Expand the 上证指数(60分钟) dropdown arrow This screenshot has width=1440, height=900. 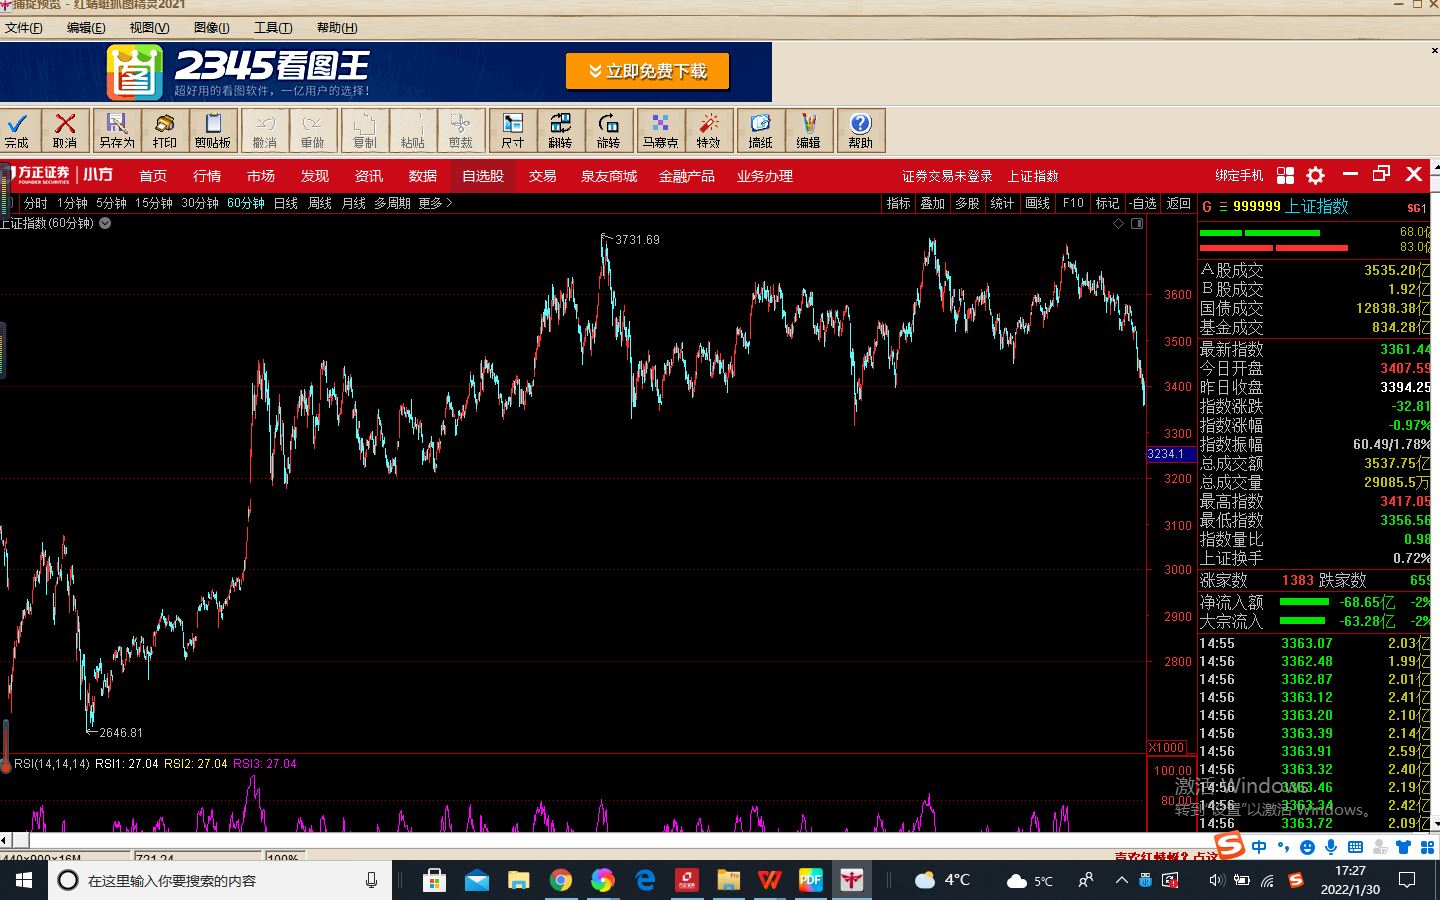pyautogui.click(x=105, y=224)
